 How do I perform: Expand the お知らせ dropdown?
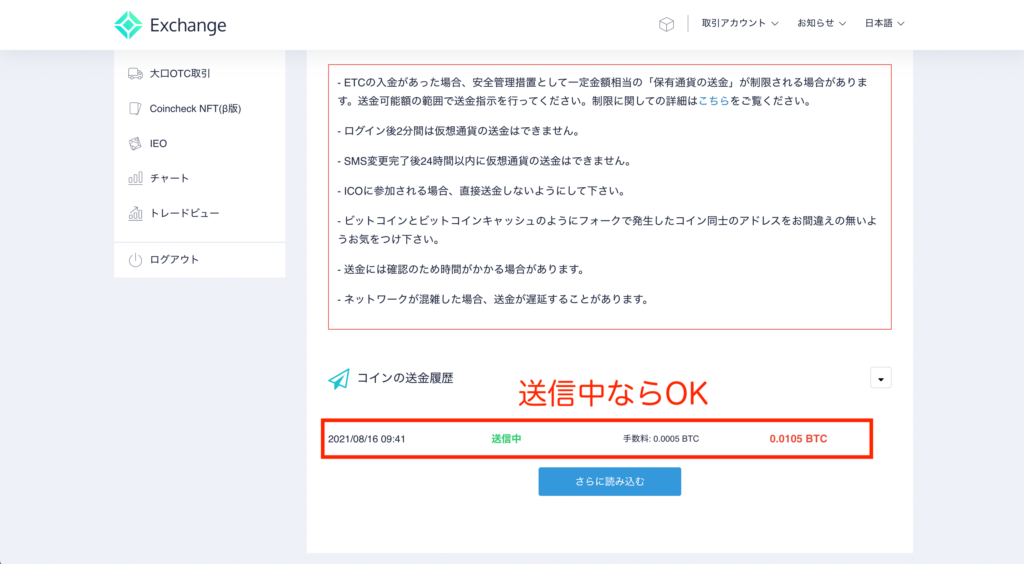(822, 24)
